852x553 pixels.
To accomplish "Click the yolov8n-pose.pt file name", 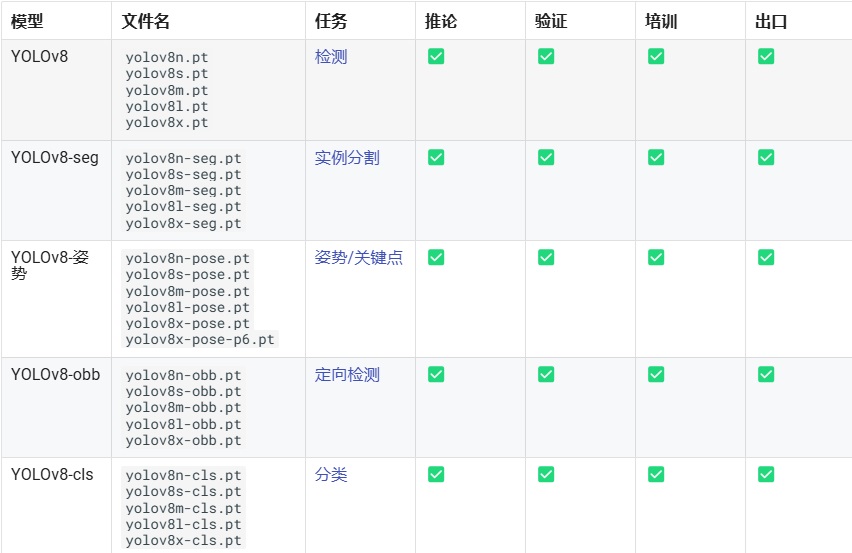I will click(187, 259).
